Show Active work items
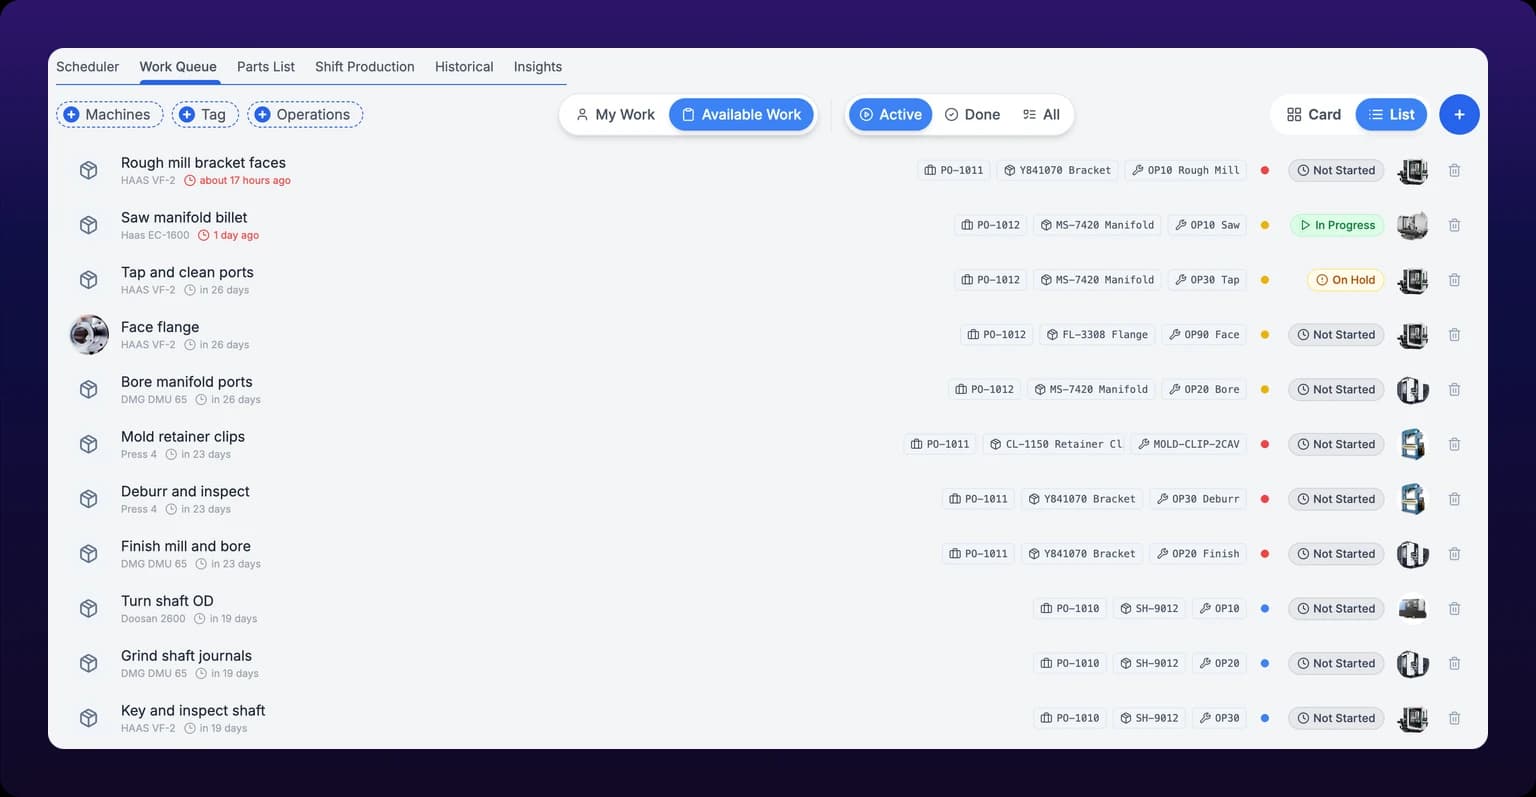The image size is (1536, 797). pos(890,115)
